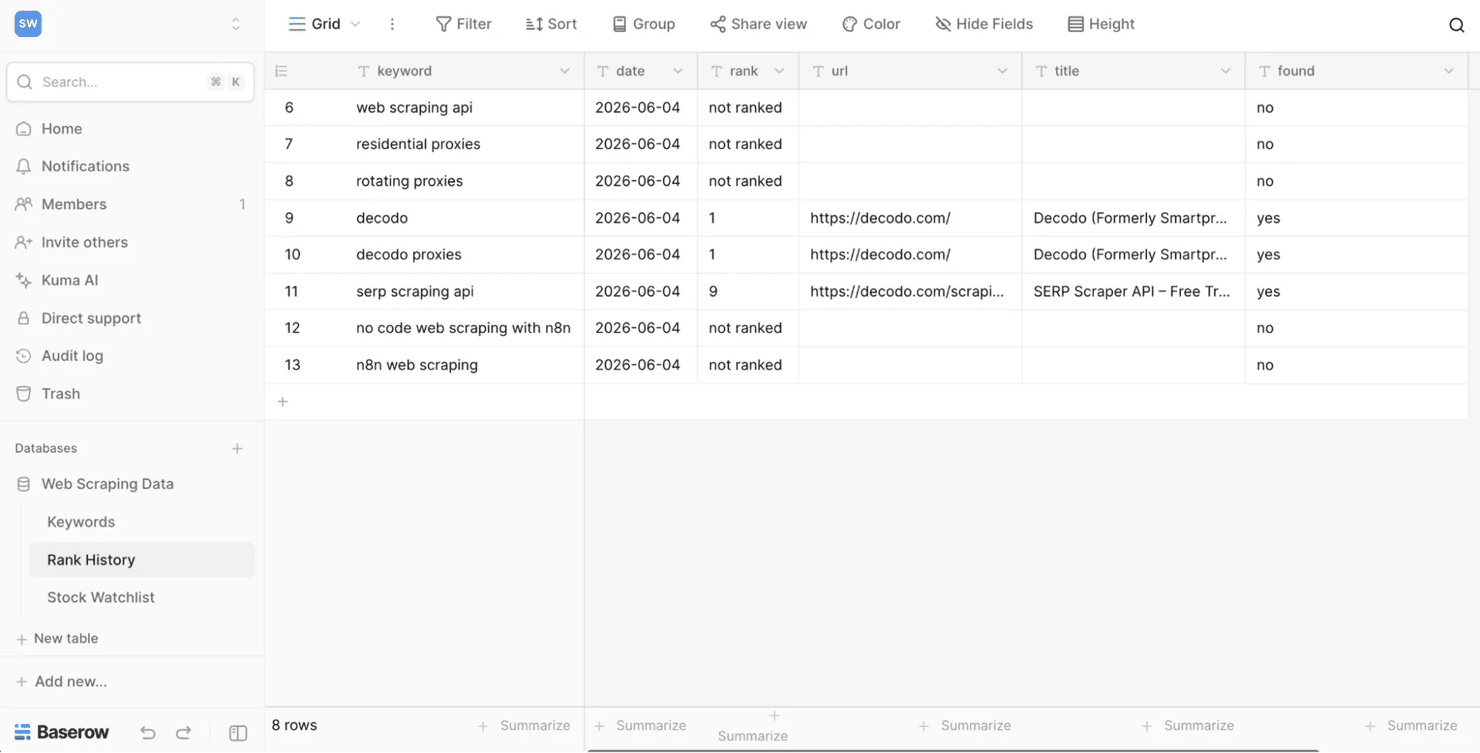Click Summarize under title column
The image size is (1480, 753).
[1188, 726]
